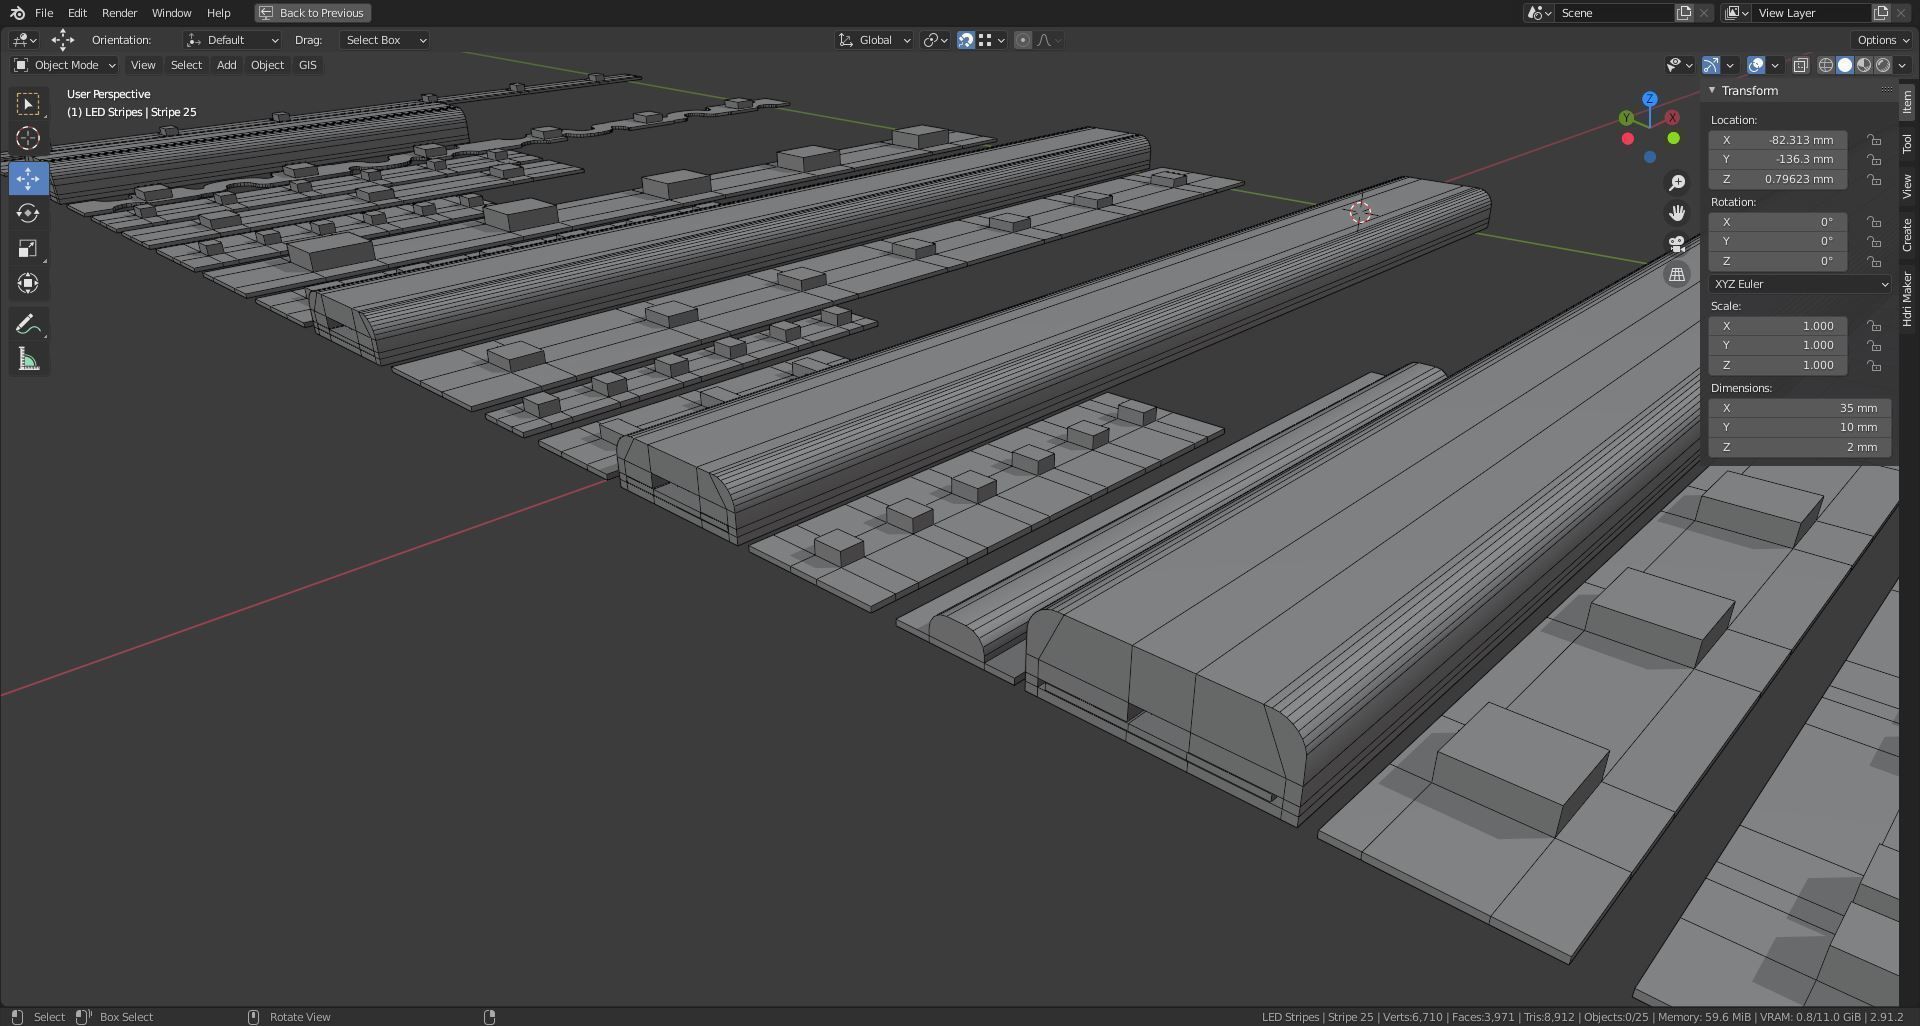This screenshot has width=1920, height=1026.
Task: Open the Orientation Default dropdown
Action: click(x=232, y=40)
